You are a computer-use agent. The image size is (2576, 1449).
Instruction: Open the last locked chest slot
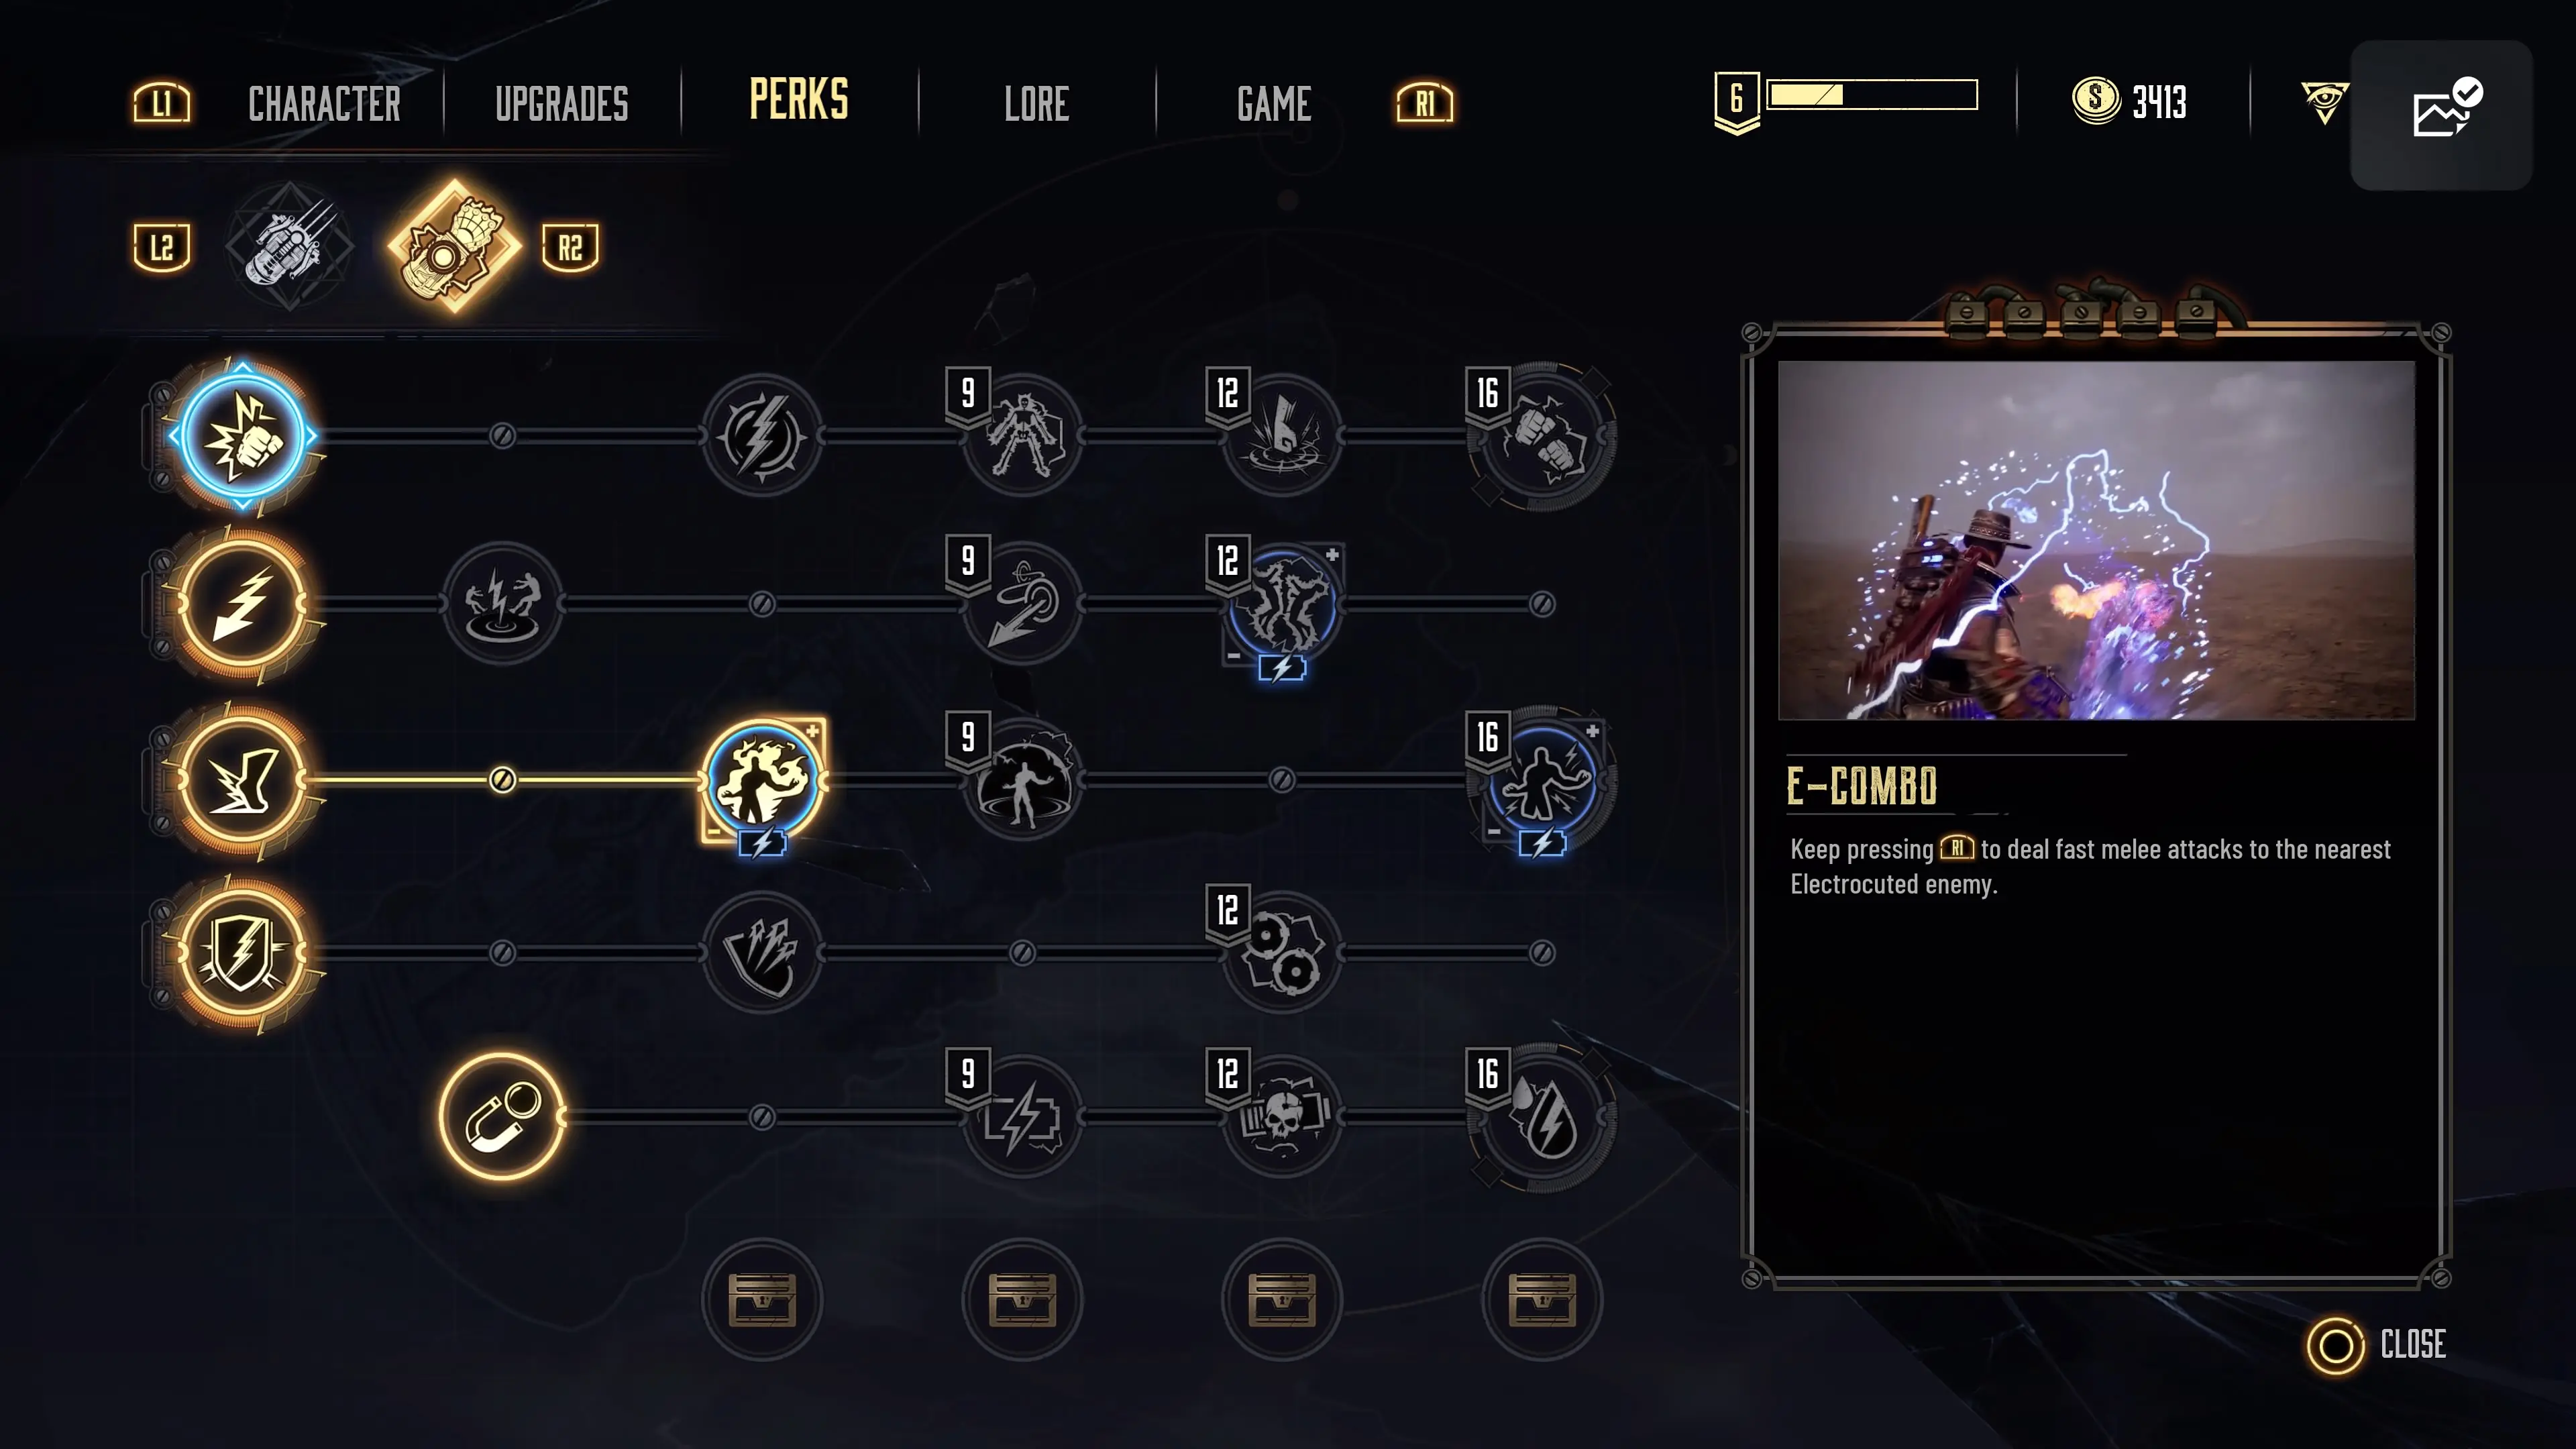[1542, 1299]
